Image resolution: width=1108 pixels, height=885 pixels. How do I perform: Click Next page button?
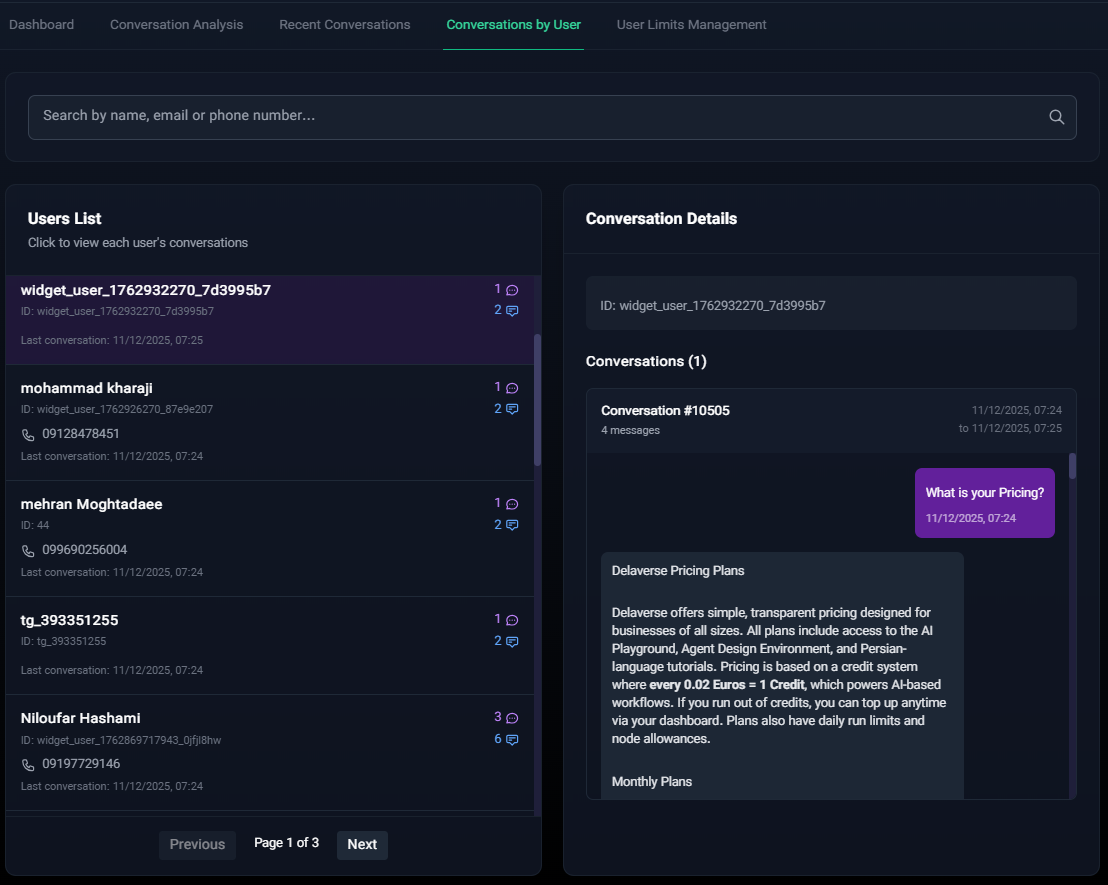(362, 844)
